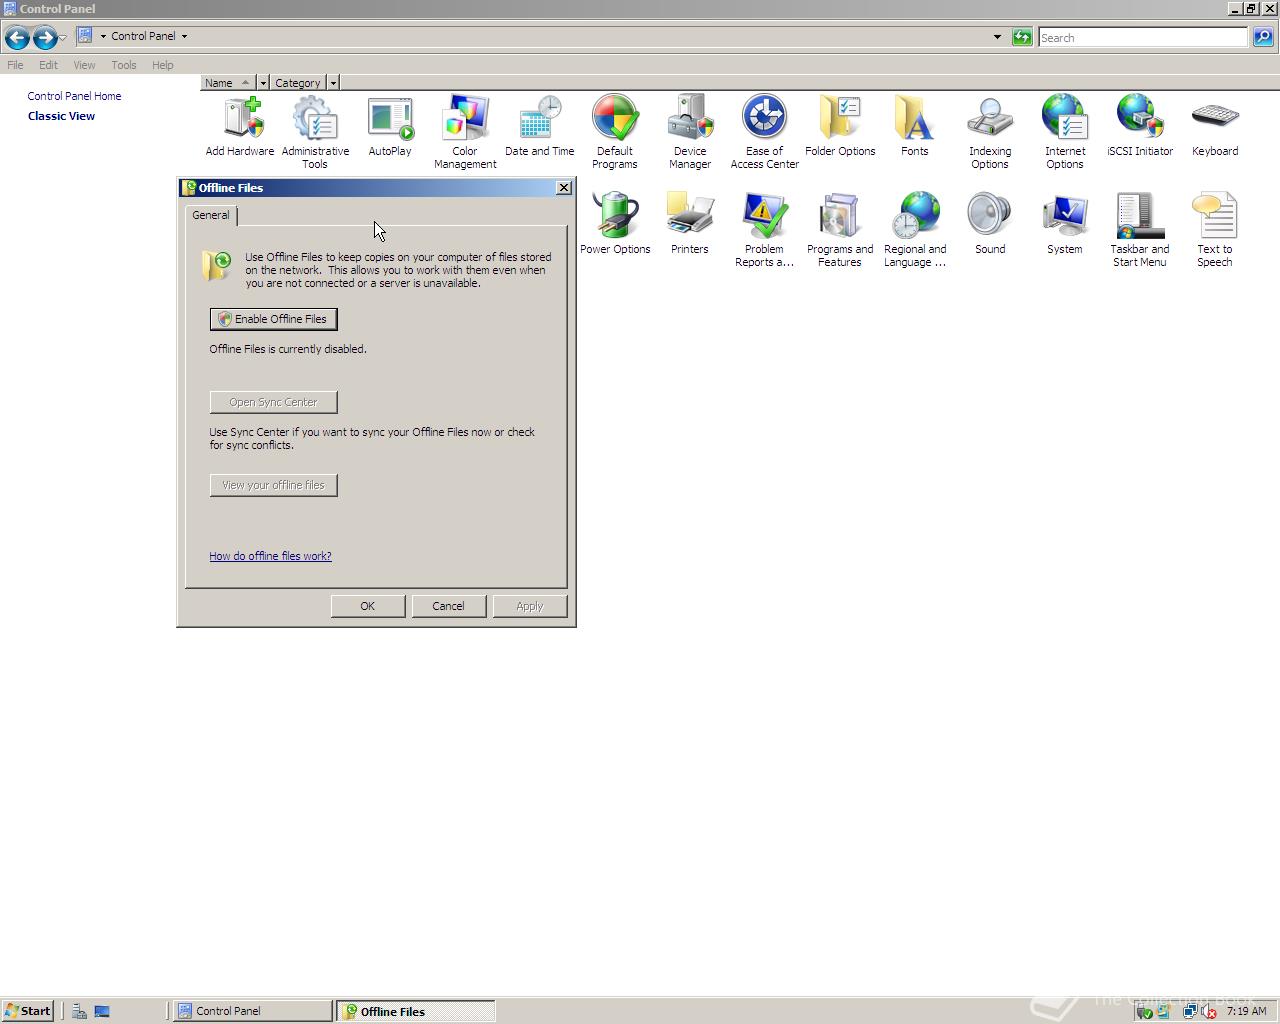Click into the Search input field
The image size is (1280, 1024).
point(1143,37)
